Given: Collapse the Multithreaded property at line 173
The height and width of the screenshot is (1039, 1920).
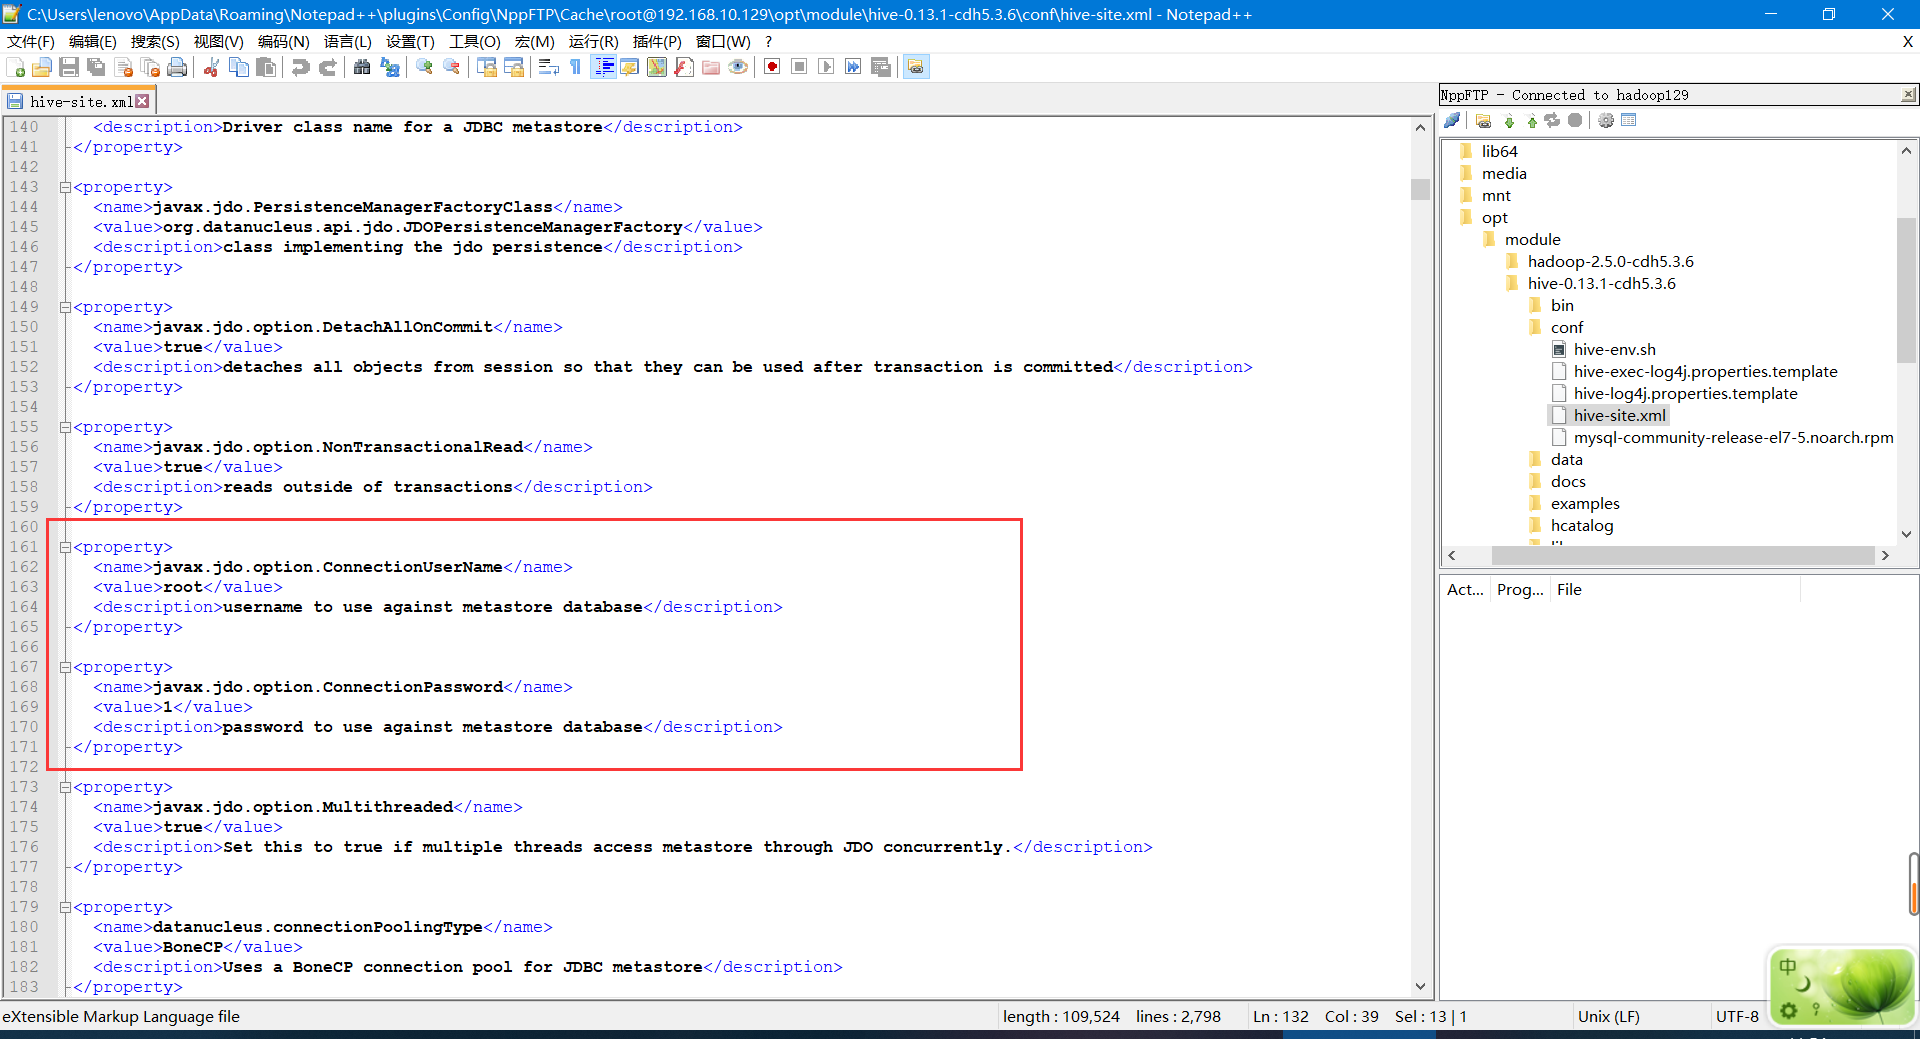Looking at the screenshot, I should tap(65, 787).
